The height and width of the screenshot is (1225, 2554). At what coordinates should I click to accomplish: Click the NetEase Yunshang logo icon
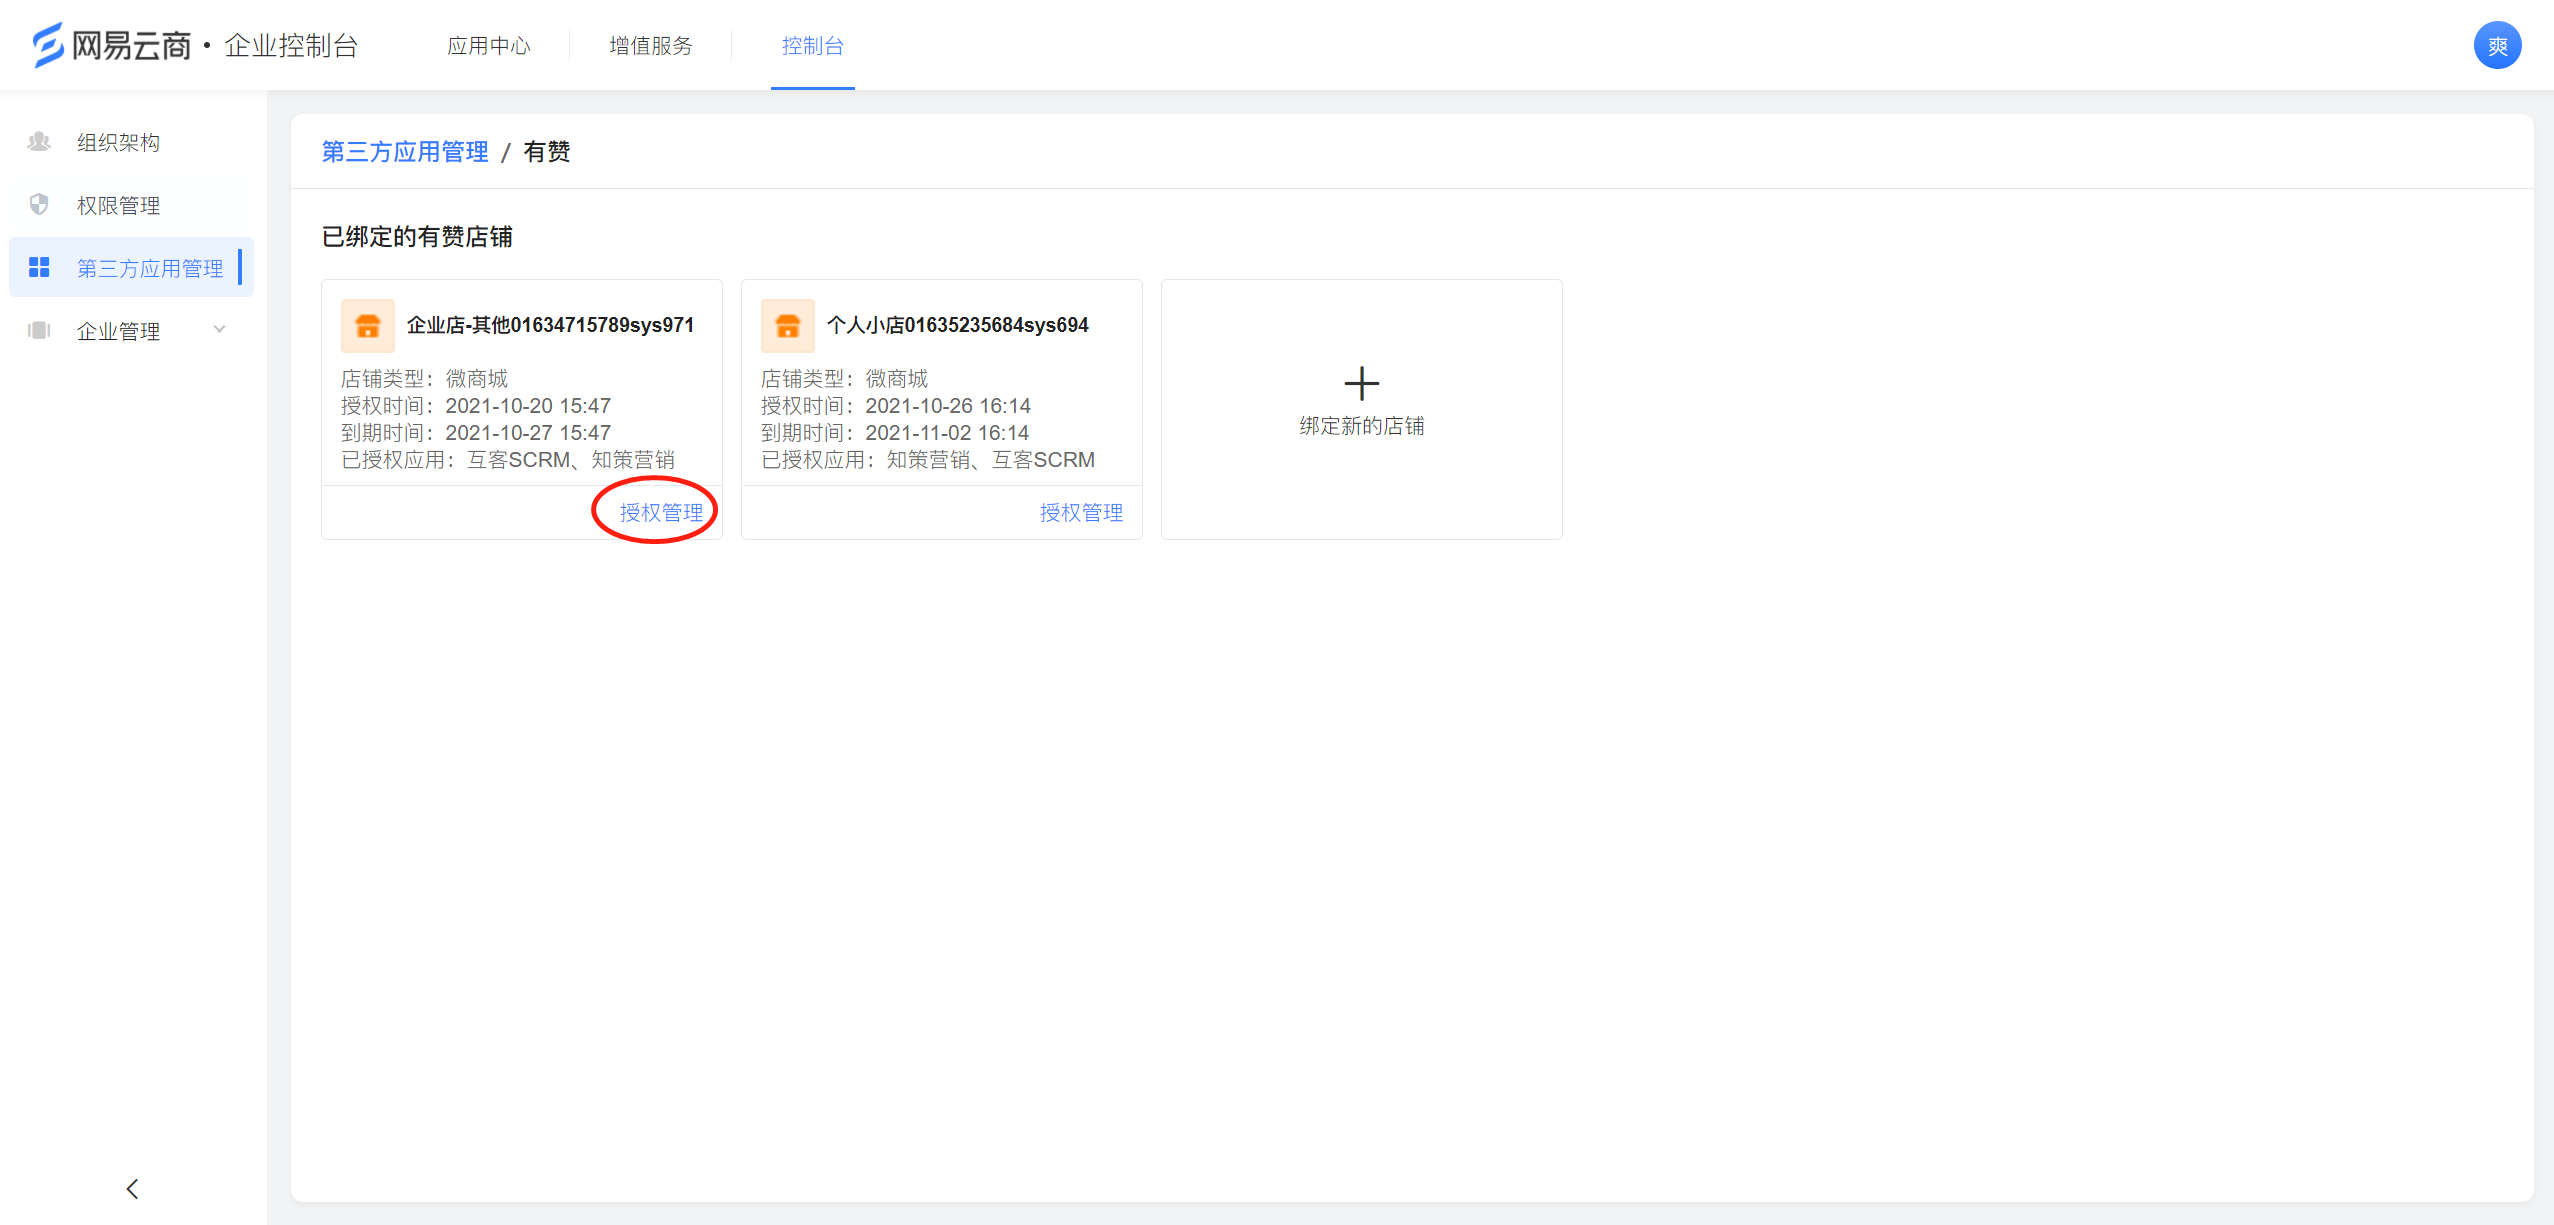[x=47, y=45]
